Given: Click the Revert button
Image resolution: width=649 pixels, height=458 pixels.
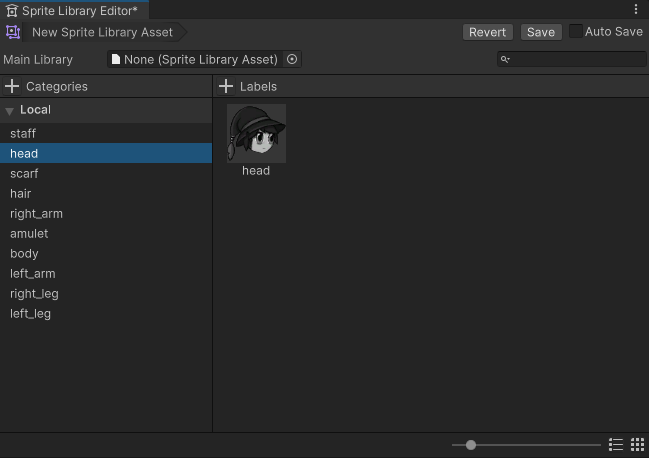Looking at the screenshot, I should [x=487, y=32].
